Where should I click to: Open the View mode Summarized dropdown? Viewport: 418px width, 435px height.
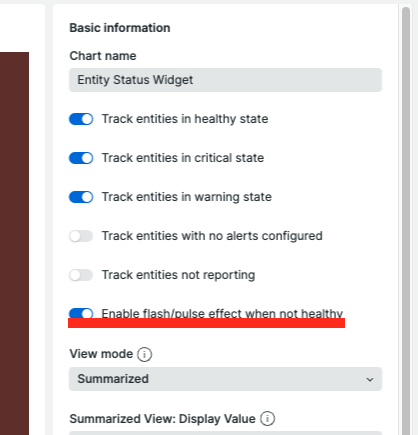pos(225,379)
